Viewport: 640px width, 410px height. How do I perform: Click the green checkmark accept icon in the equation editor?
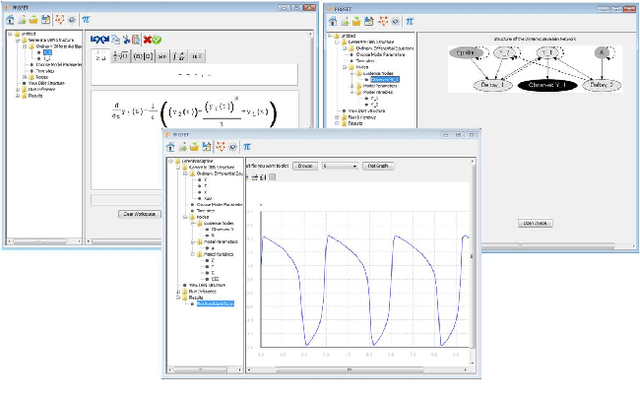(157, 40)
